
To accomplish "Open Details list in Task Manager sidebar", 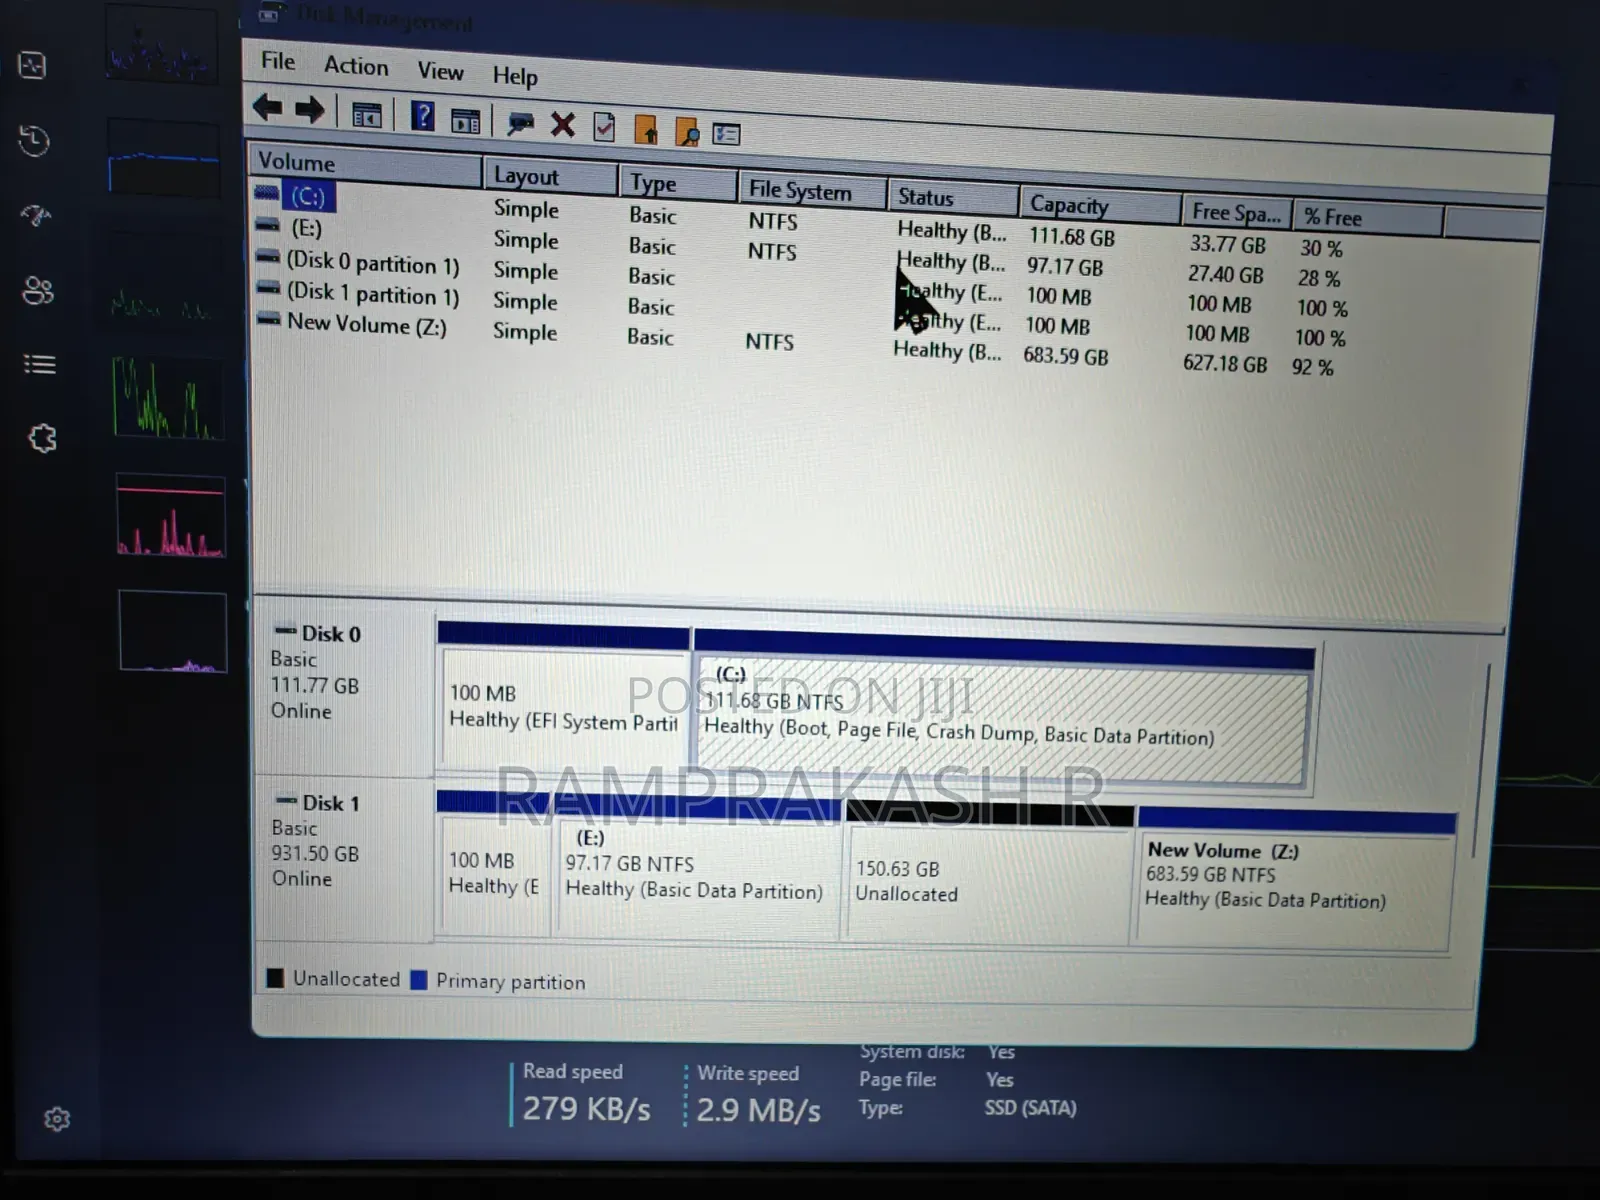I will tap(40, 364).
